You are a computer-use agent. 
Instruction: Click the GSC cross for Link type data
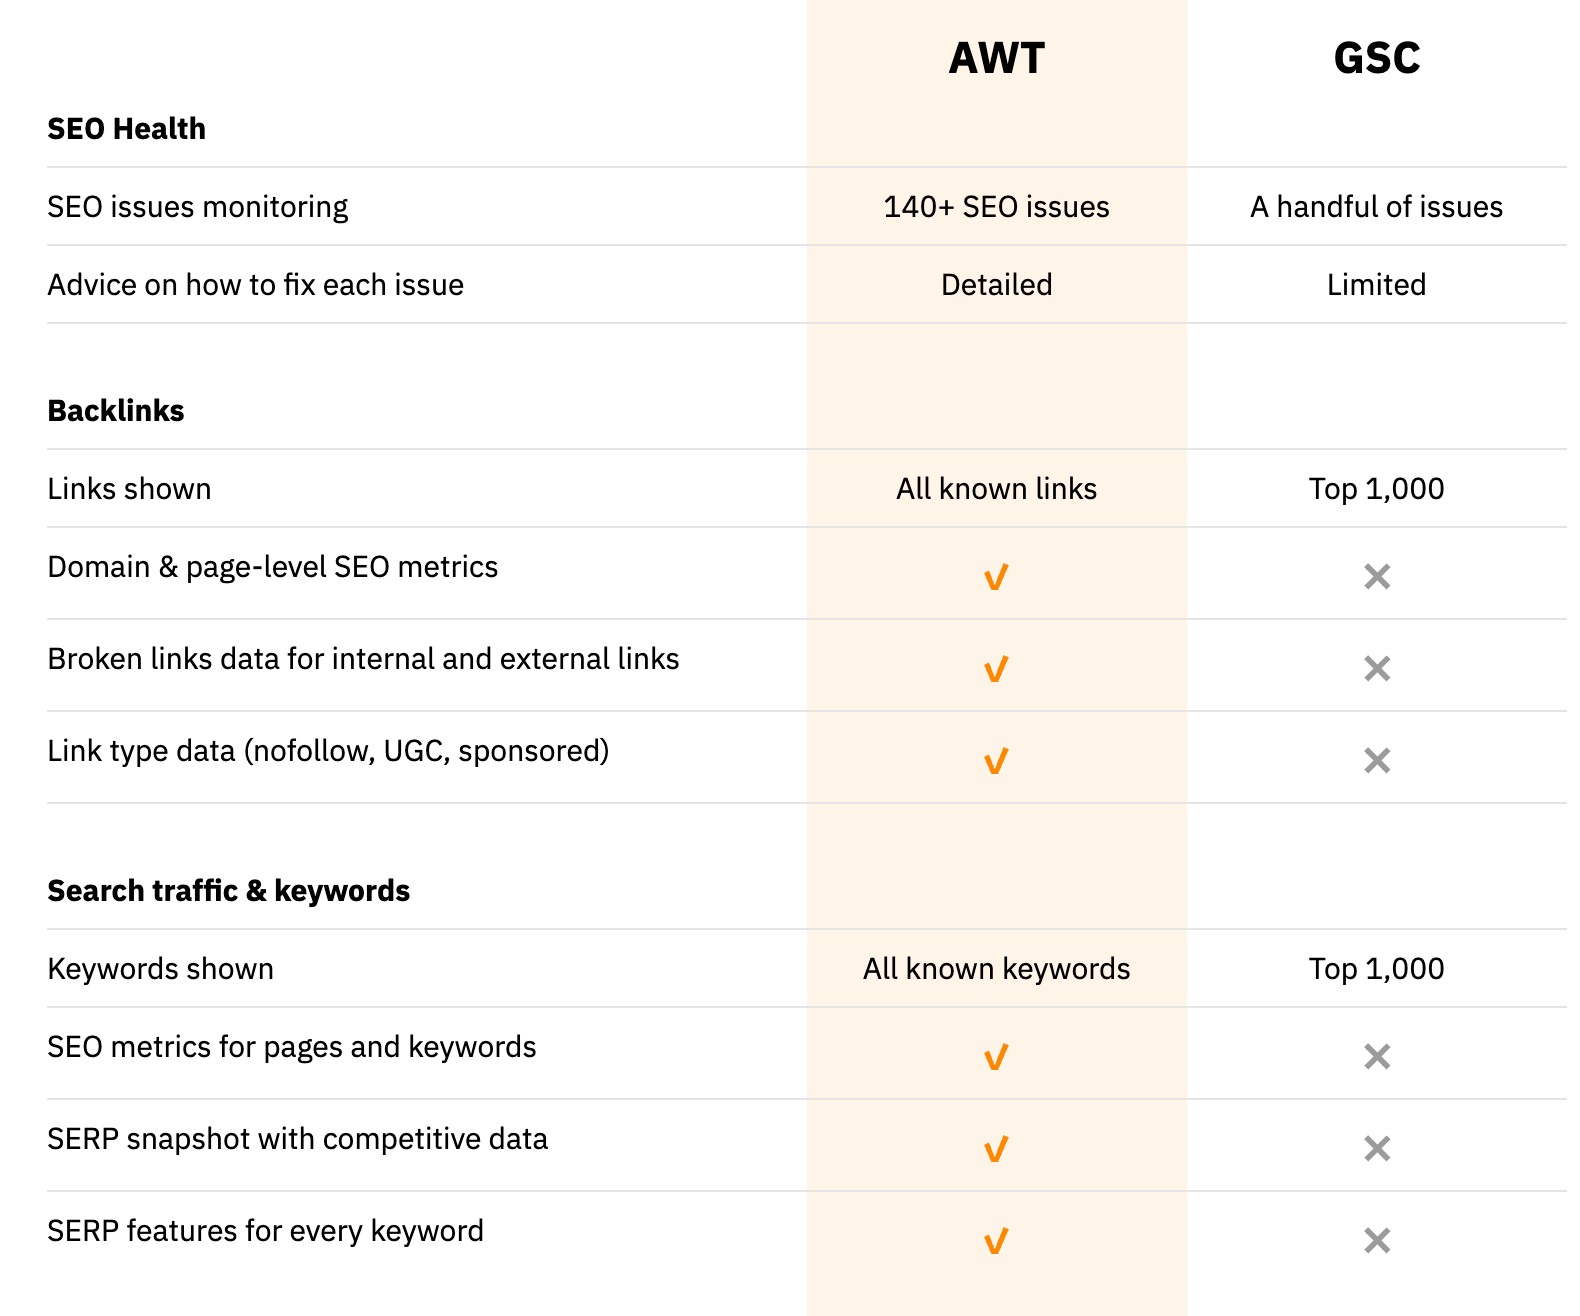click(x=1377, y=760)
